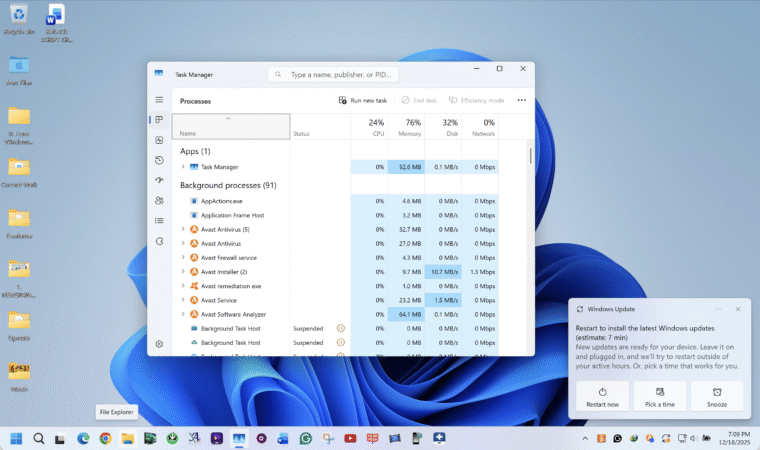Click Pick a time in update notification
Screen dimensions: 760x450
(660, 397)
